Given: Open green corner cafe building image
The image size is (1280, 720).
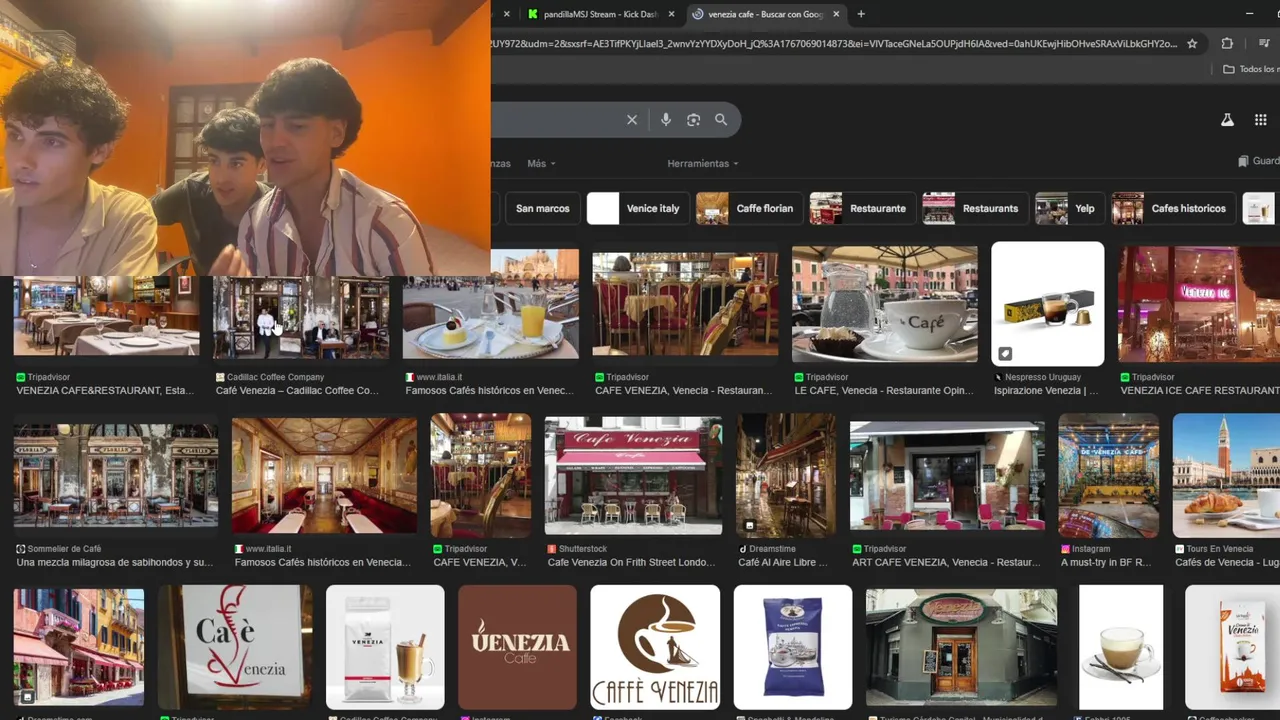Looking at the screenshot, I should pyautogui.click(x=961, y=647).
